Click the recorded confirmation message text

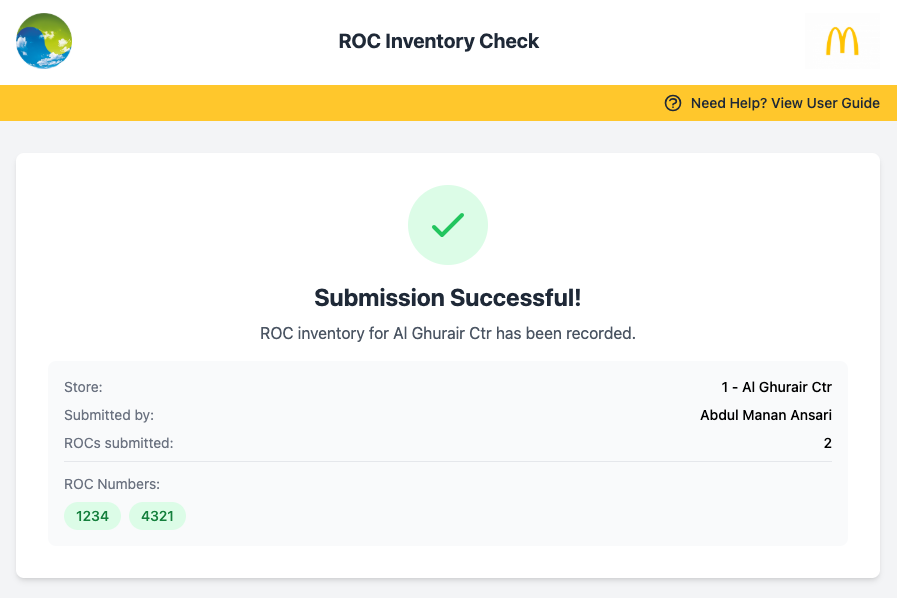click(x=447, y=333)
